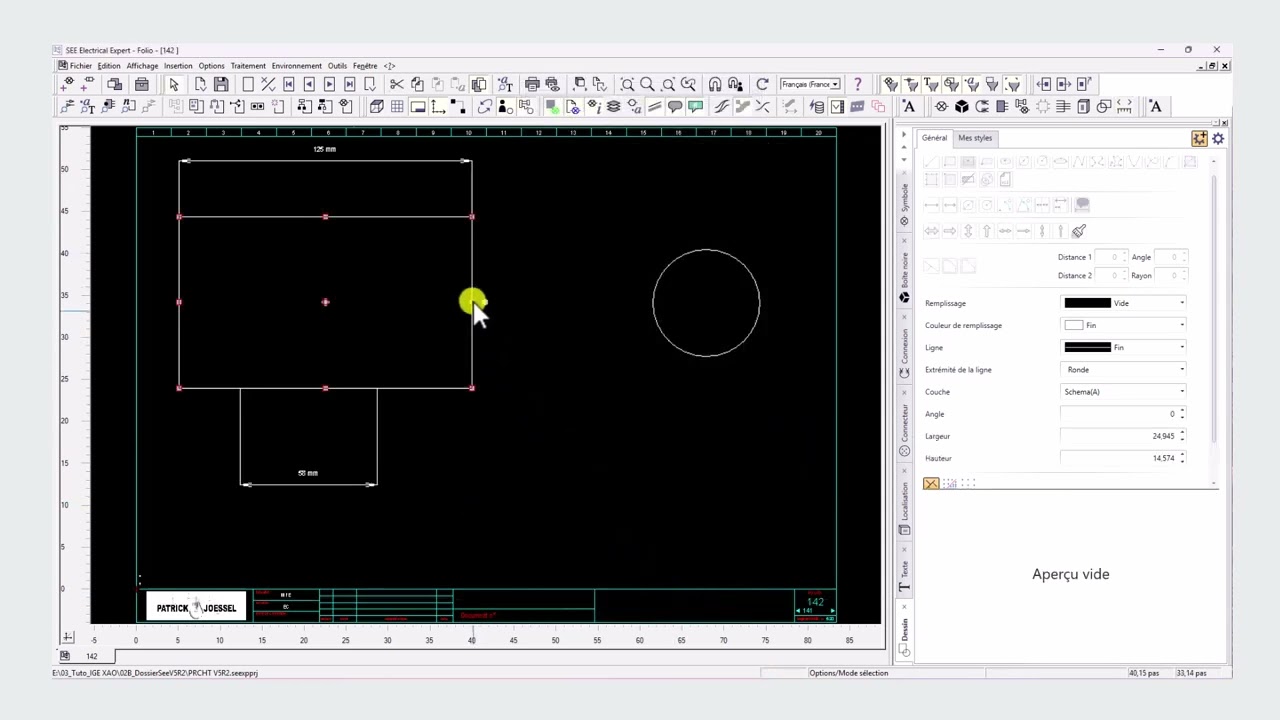The width and height of the screenshot is (1280, 720).
Task: Click the purple question mark help icon
Action: pyautogui.click(x=857, y=84)
